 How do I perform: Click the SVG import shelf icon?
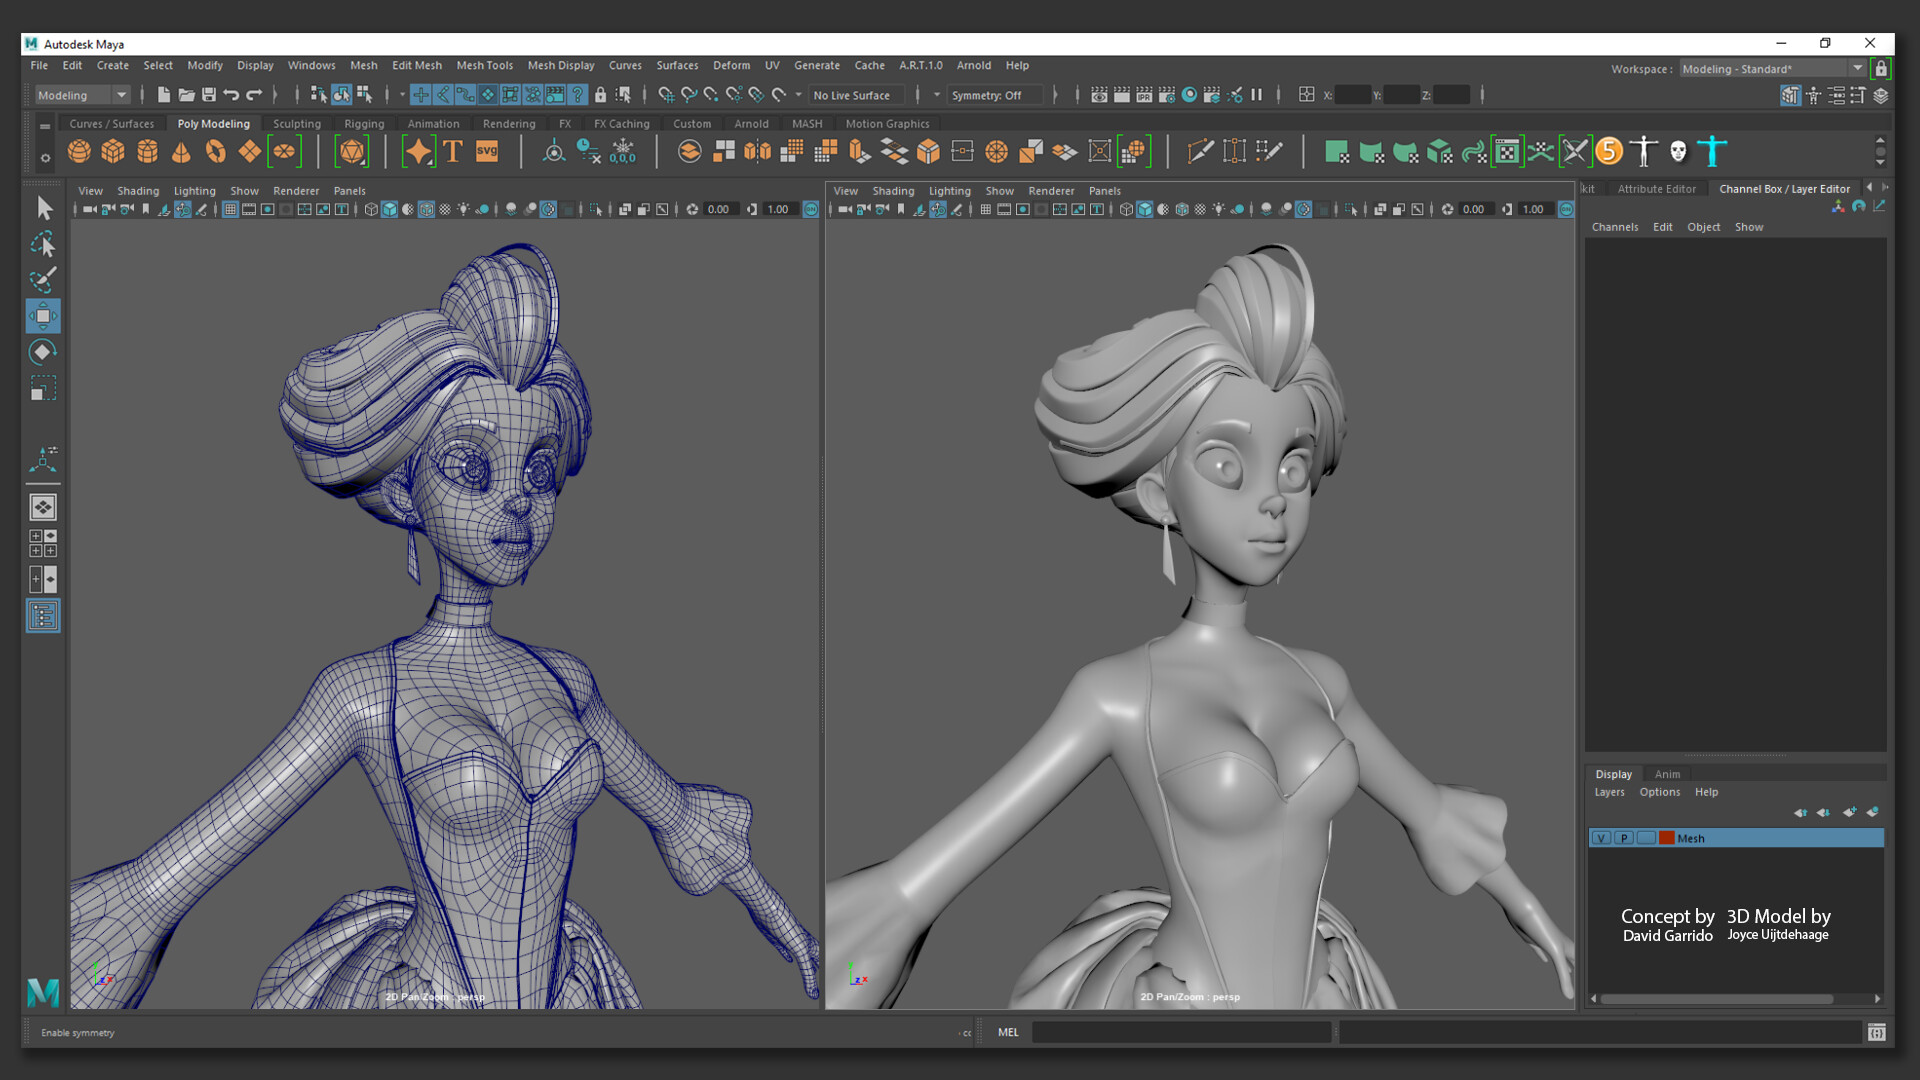487,152
